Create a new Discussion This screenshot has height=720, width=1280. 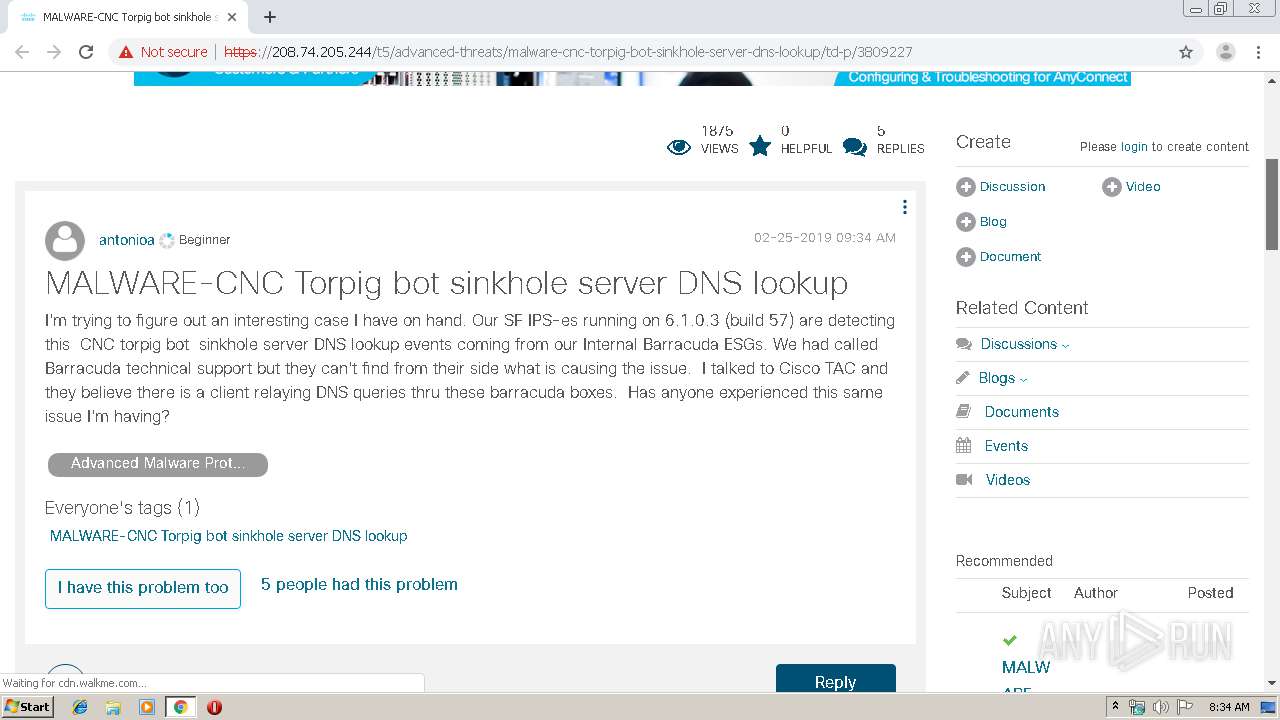pos(1012,187)
